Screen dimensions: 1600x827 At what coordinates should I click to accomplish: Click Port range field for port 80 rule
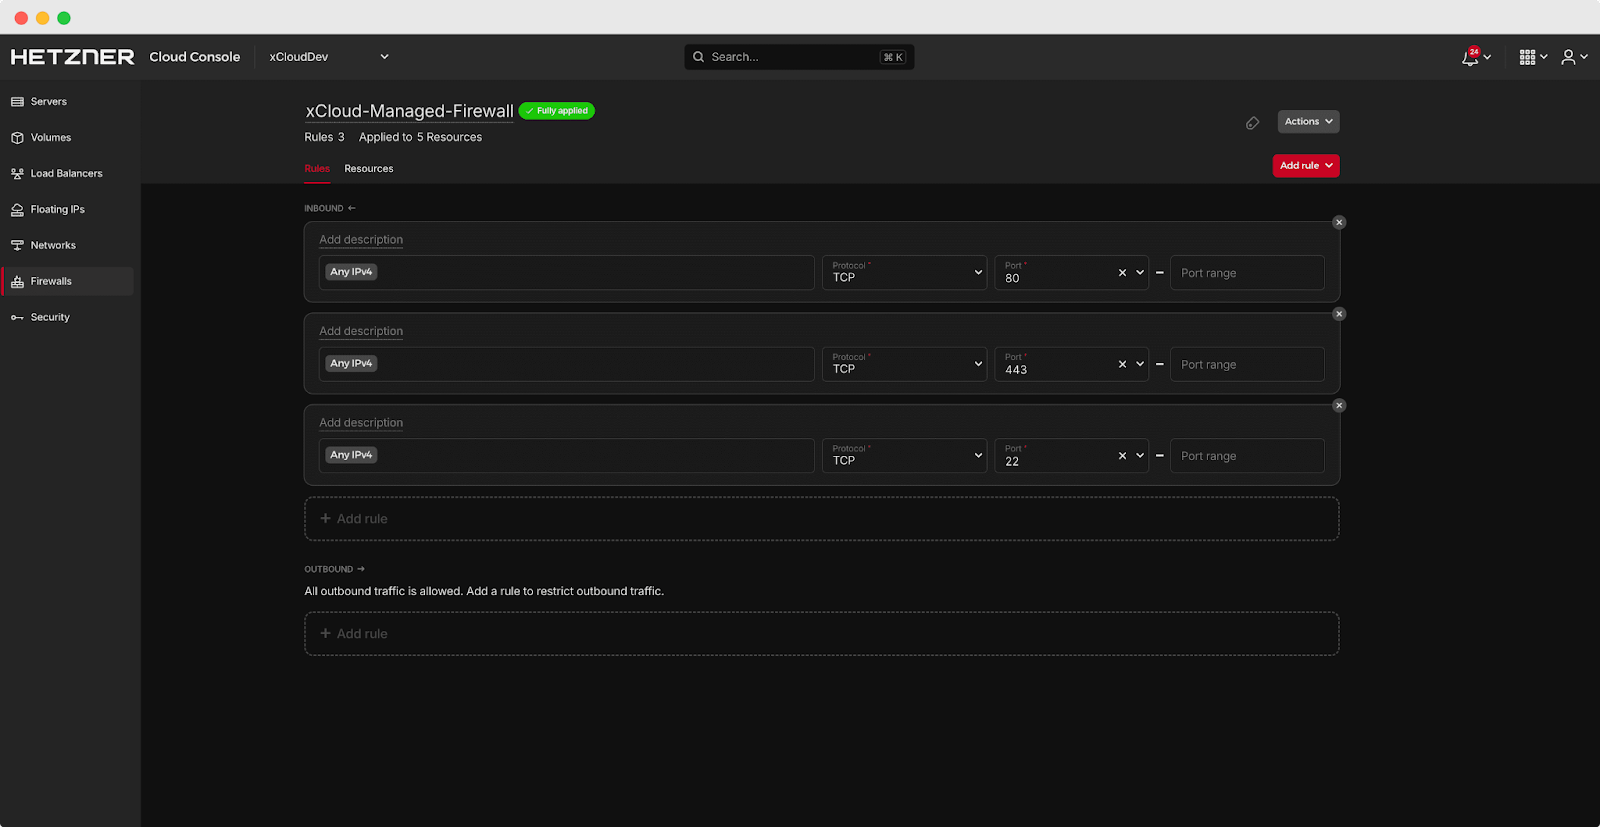pos(1247,273)
